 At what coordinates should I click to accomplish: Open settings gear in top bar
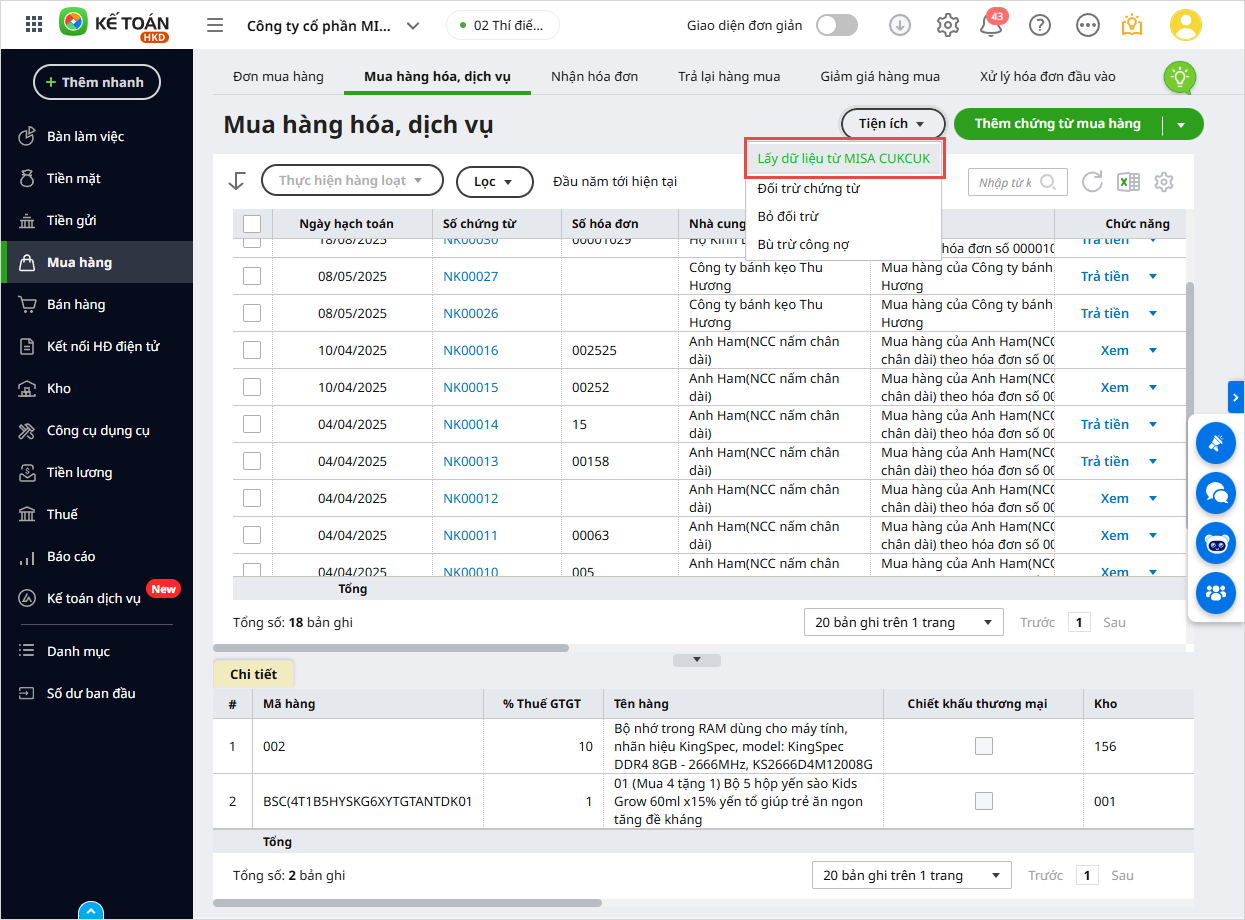947,25
